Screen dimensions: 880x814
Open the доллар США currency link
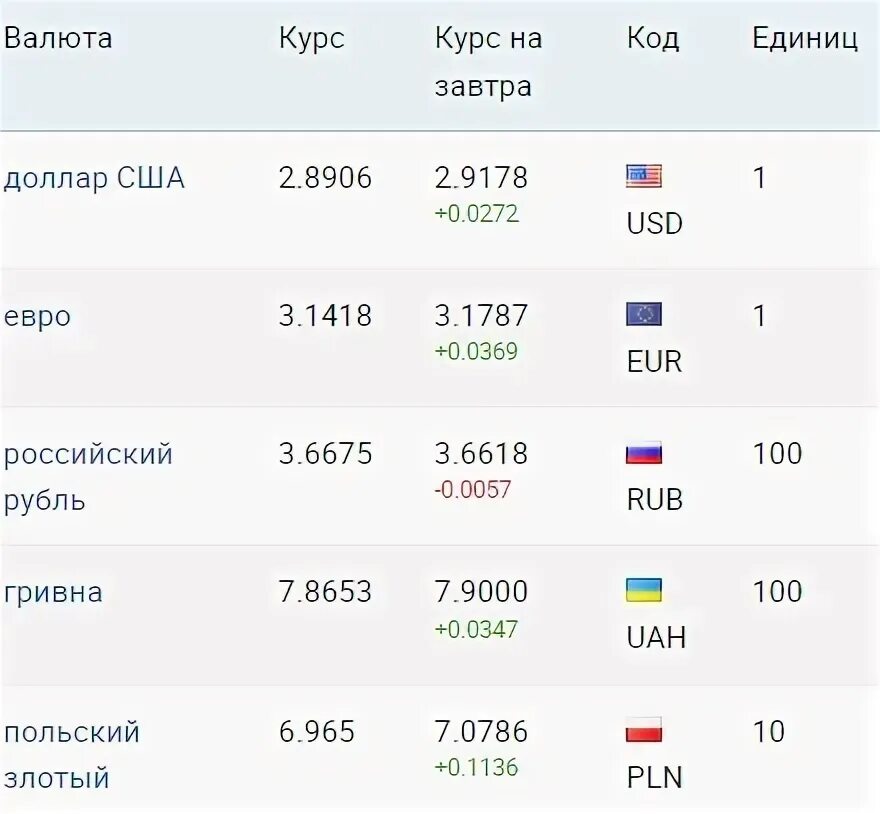pyautogui.click(x=94, y=178)
